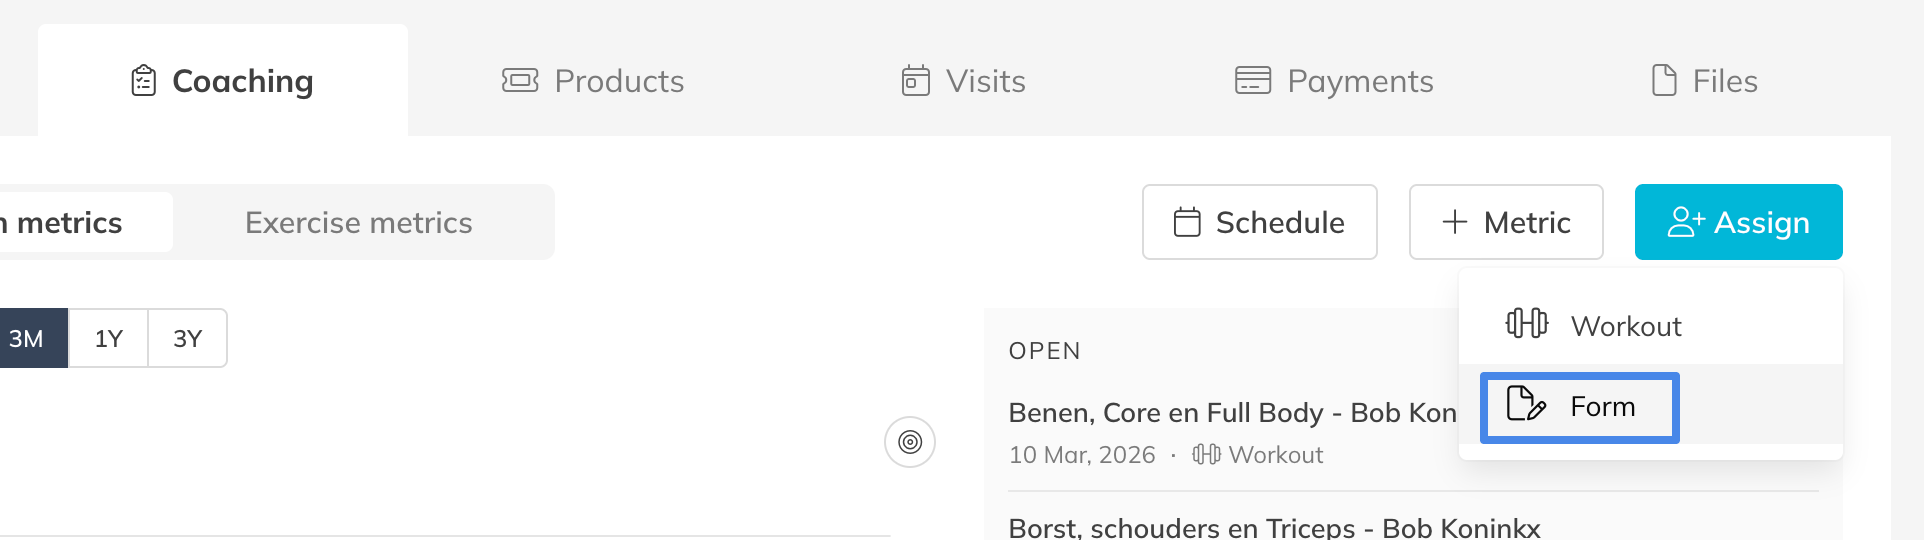Open the Assign dropdown
1924x540 pixels.
(x=1738, y=222)
